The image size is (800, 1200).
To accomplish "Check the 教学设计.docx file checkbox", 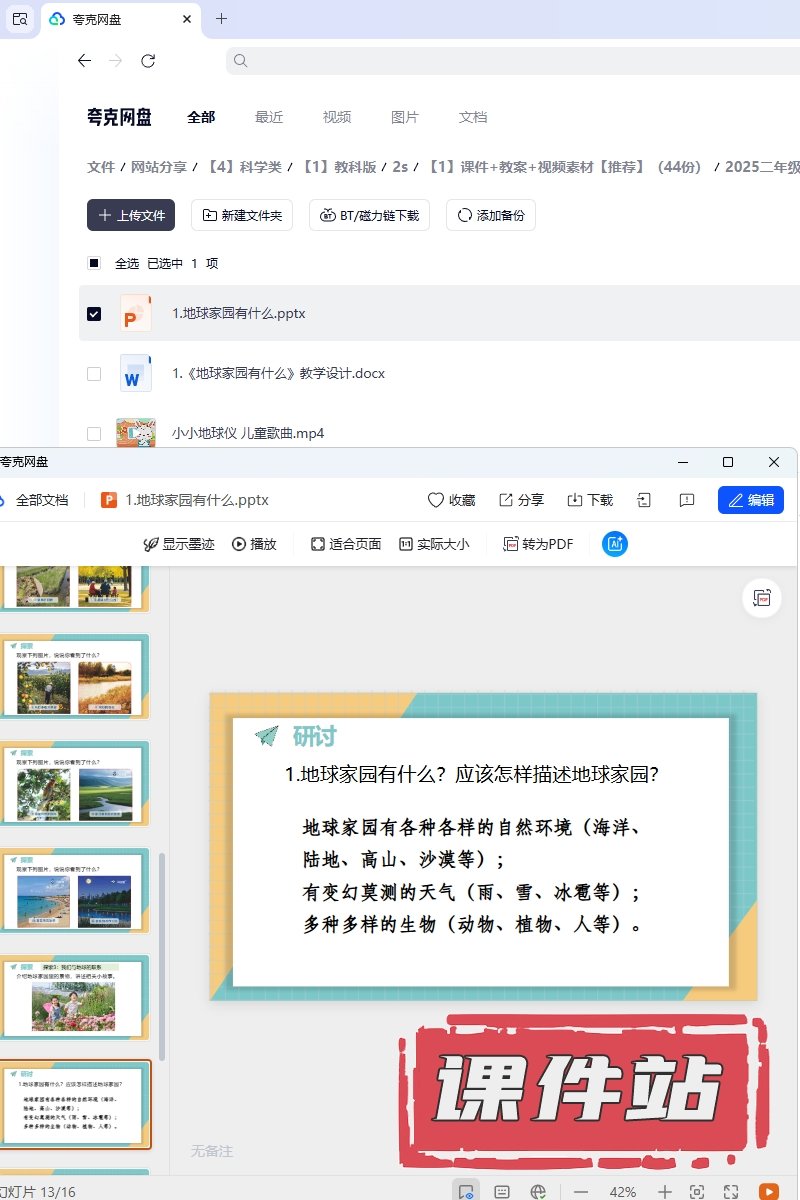I will click(94, 374).
